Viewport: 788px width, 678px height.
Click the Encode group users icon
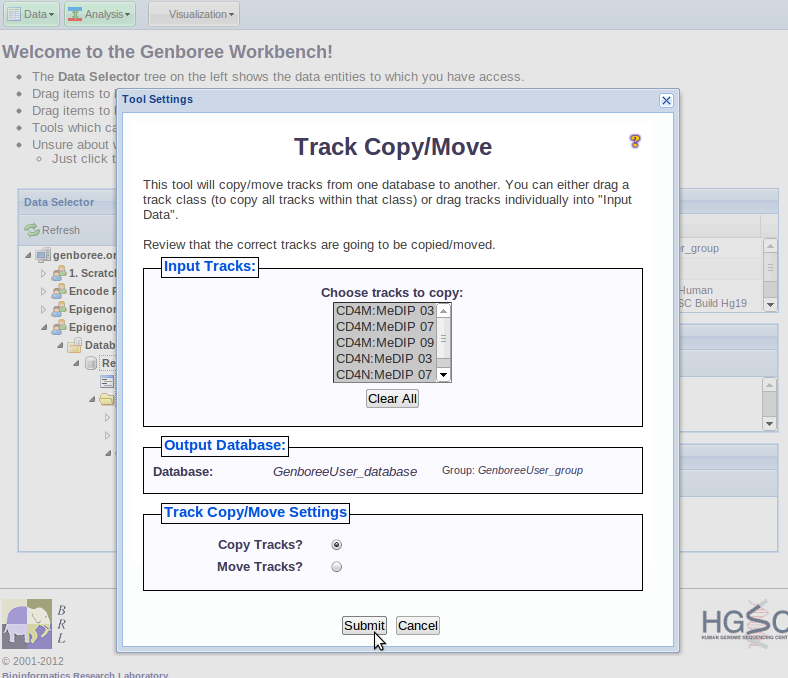[59, 291]
